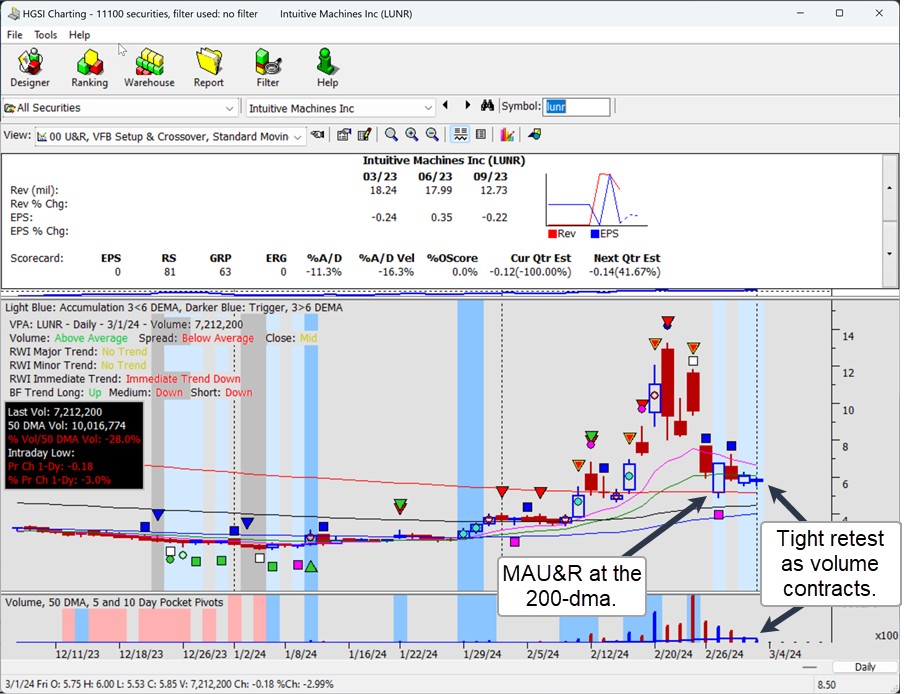The image size is (904, 694).
Task: Click the Help toolbar button with green figure
Action: pos(327,68)
